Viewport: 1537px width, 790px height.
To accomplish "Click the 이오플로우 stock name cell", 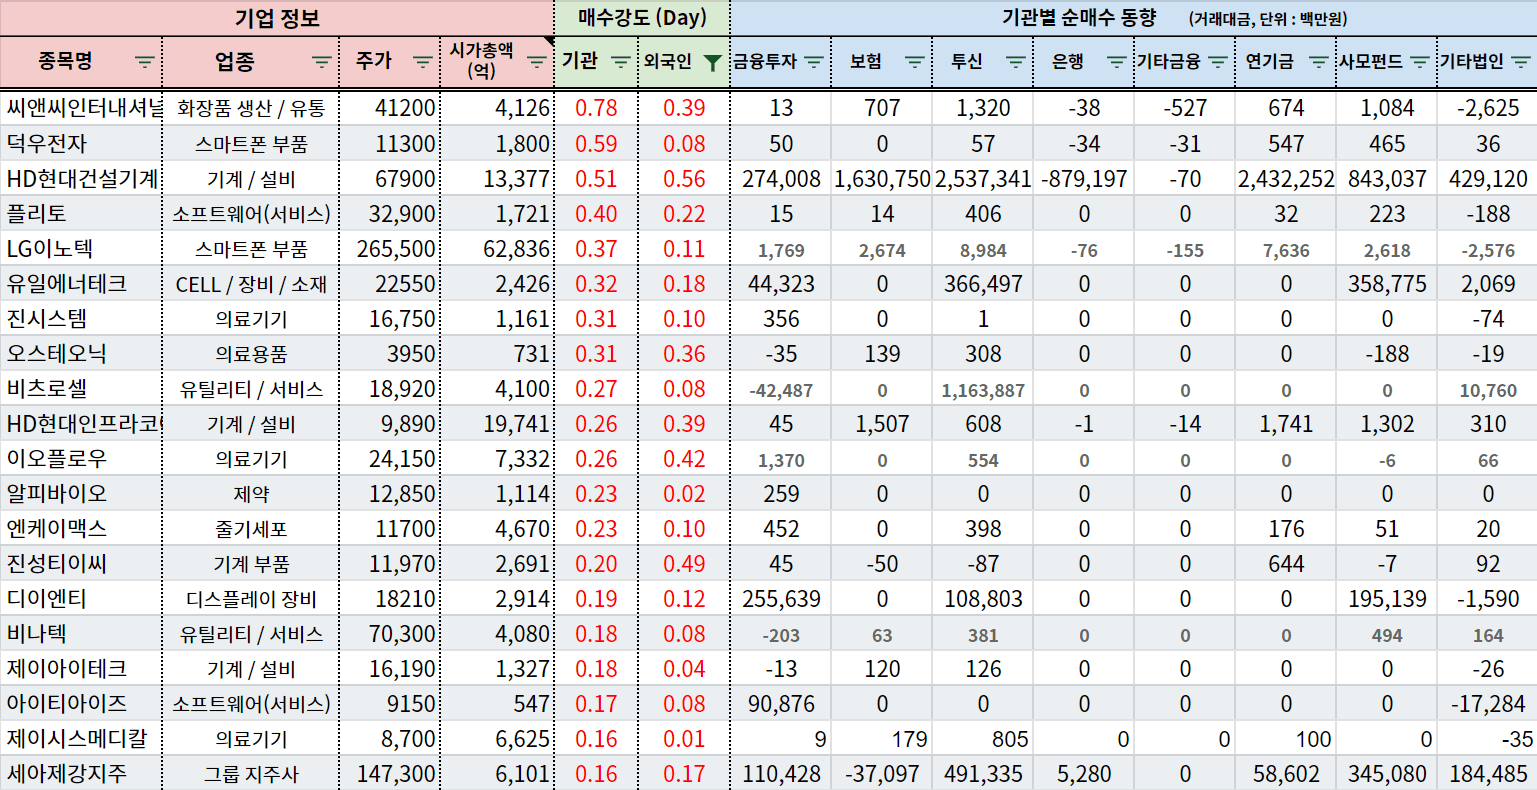I will [81, 459].
